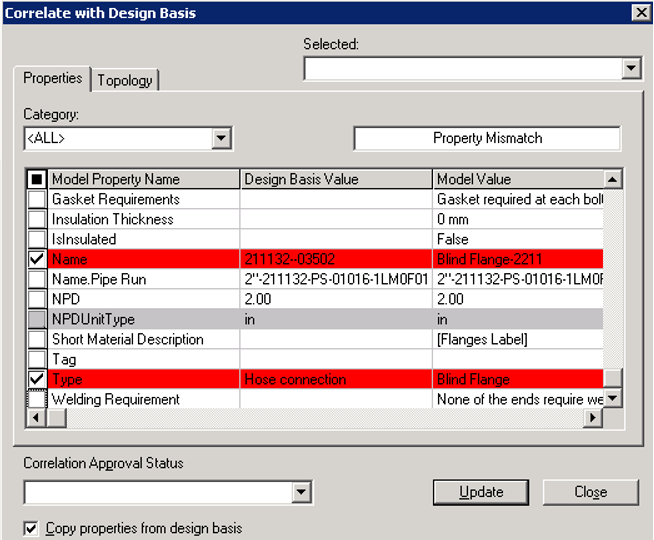Viewport: 654px width, 540px height.
Task: Check the Gasket Requirements row checkbox
Action: point(37,199)
